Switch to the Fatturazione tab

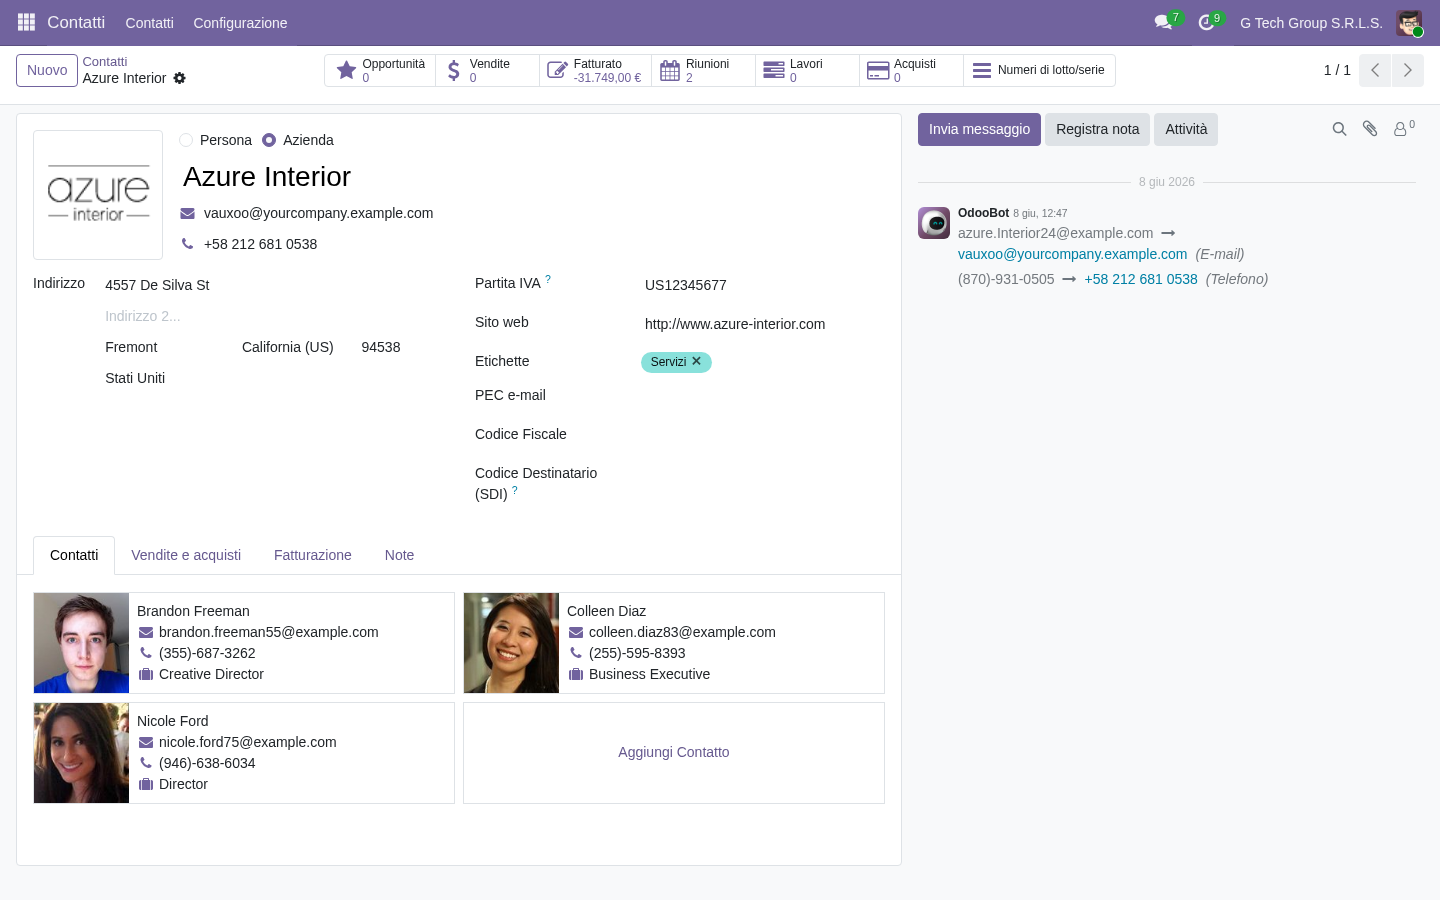click(x=313, y=555)
